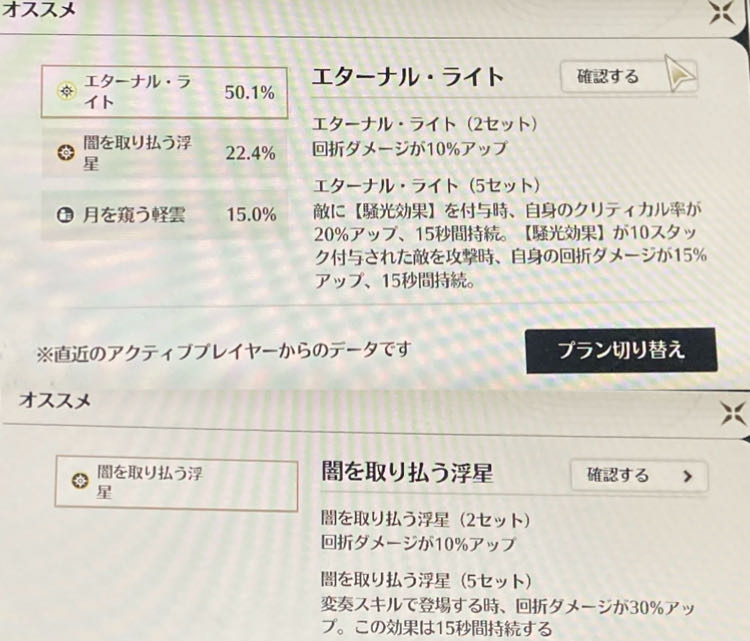Click the 15.0% usage value
Viewport: 750px width, 641px height.
(251, 214)
